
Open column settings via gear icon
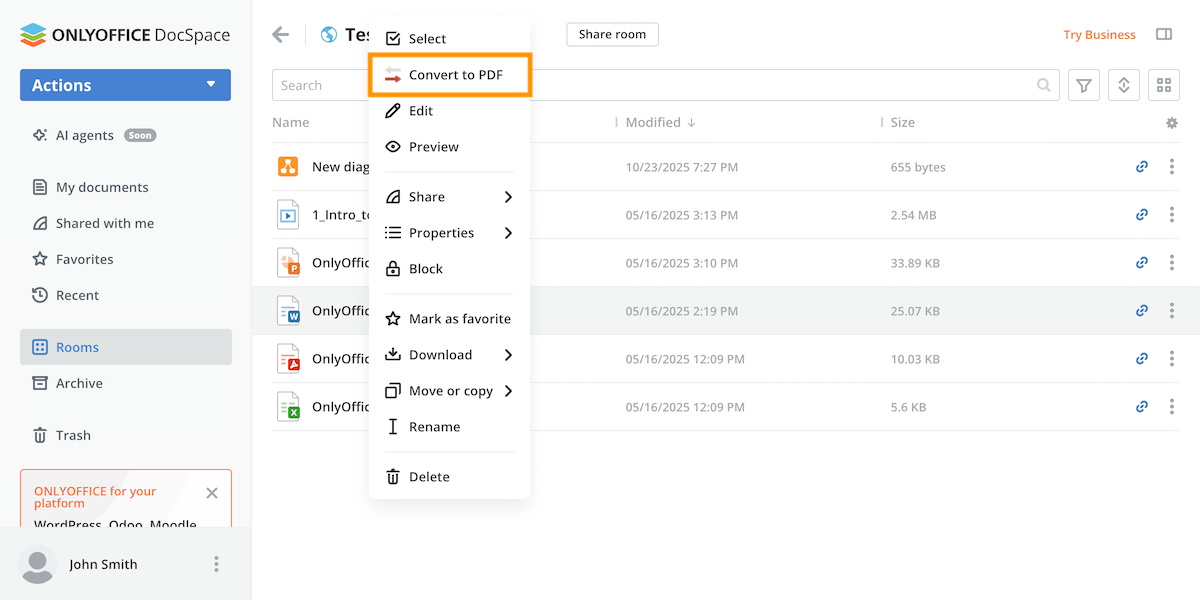click(1171, 122)
